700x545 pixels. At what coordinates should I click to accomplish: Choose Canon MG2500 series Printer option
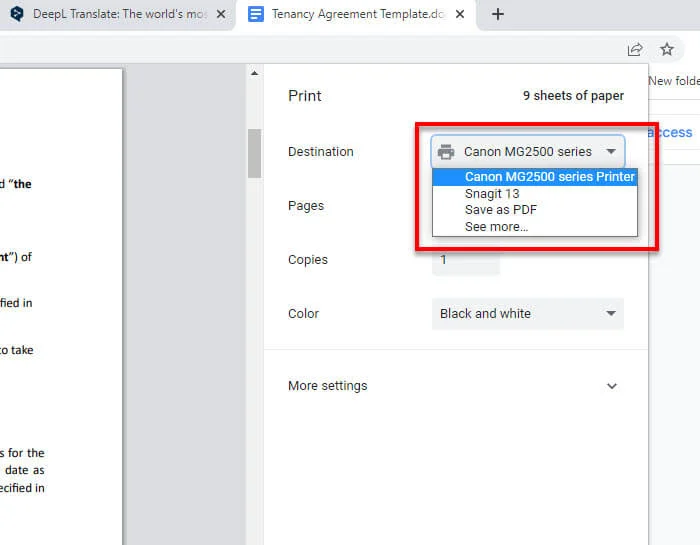[x=535, y=177]
